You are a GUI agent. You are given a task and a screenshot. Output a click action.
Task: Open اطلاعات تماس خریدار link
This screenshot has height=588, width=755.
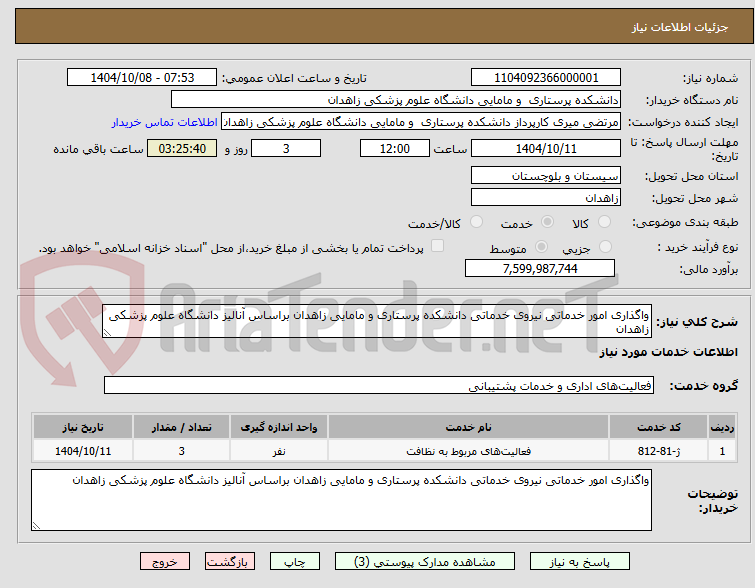(x=165, y=122)
